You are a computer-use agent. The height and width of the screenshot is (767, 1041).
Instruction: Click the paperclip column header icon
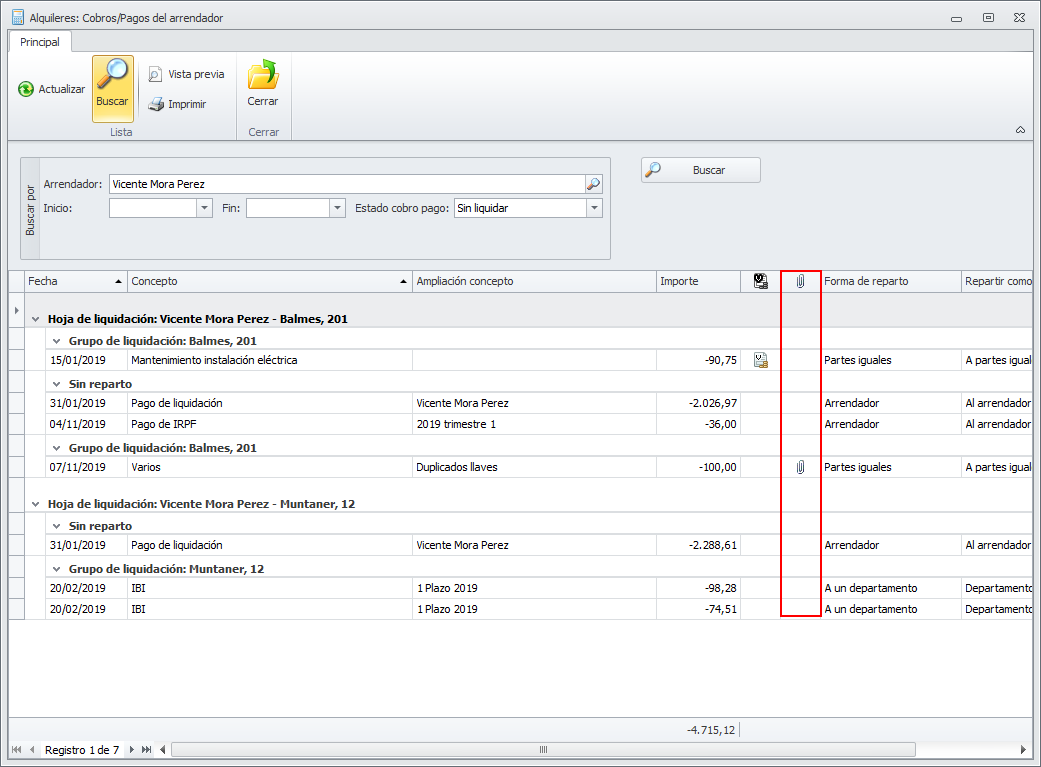click(800, 282)
